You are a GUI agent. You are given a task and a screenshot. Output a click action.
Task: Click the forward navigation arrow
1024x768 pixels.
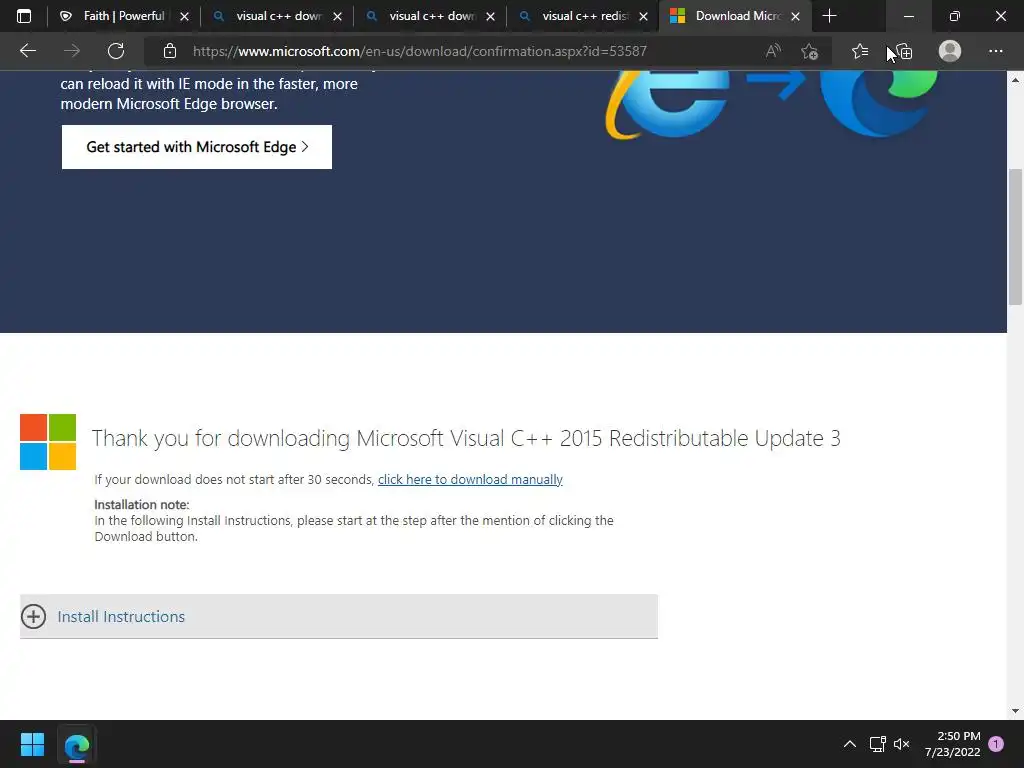click(72, 51)
